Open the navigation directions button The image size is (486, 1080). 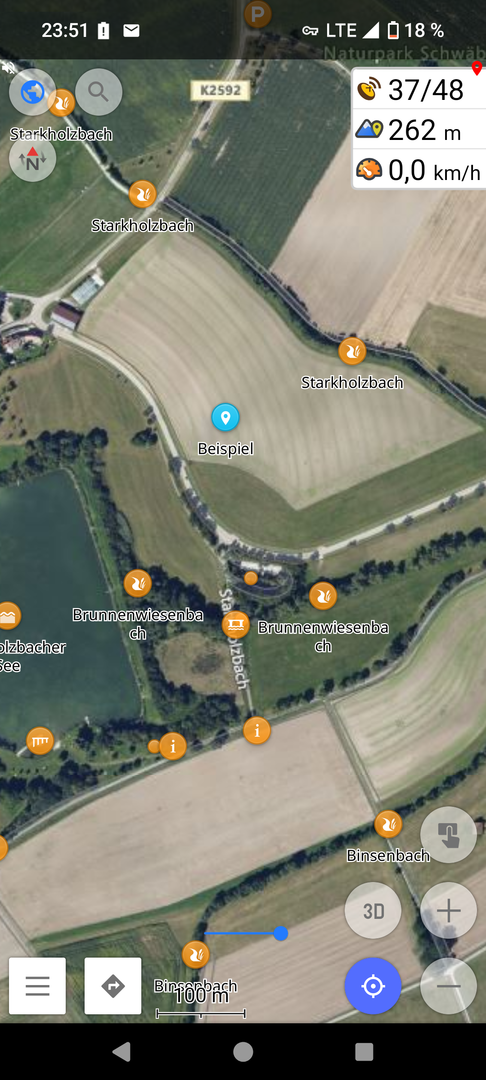[113, 986]
